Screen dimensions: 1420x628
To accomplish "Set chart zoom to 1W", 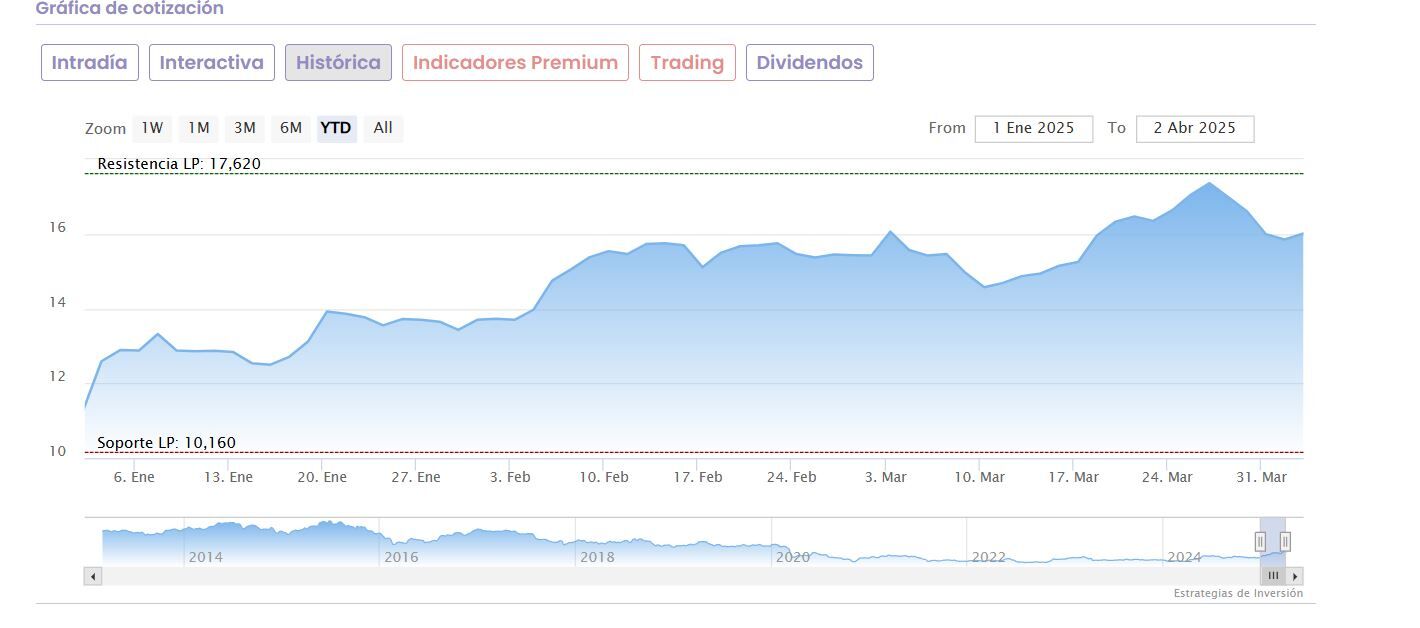I will coord(152,128).
